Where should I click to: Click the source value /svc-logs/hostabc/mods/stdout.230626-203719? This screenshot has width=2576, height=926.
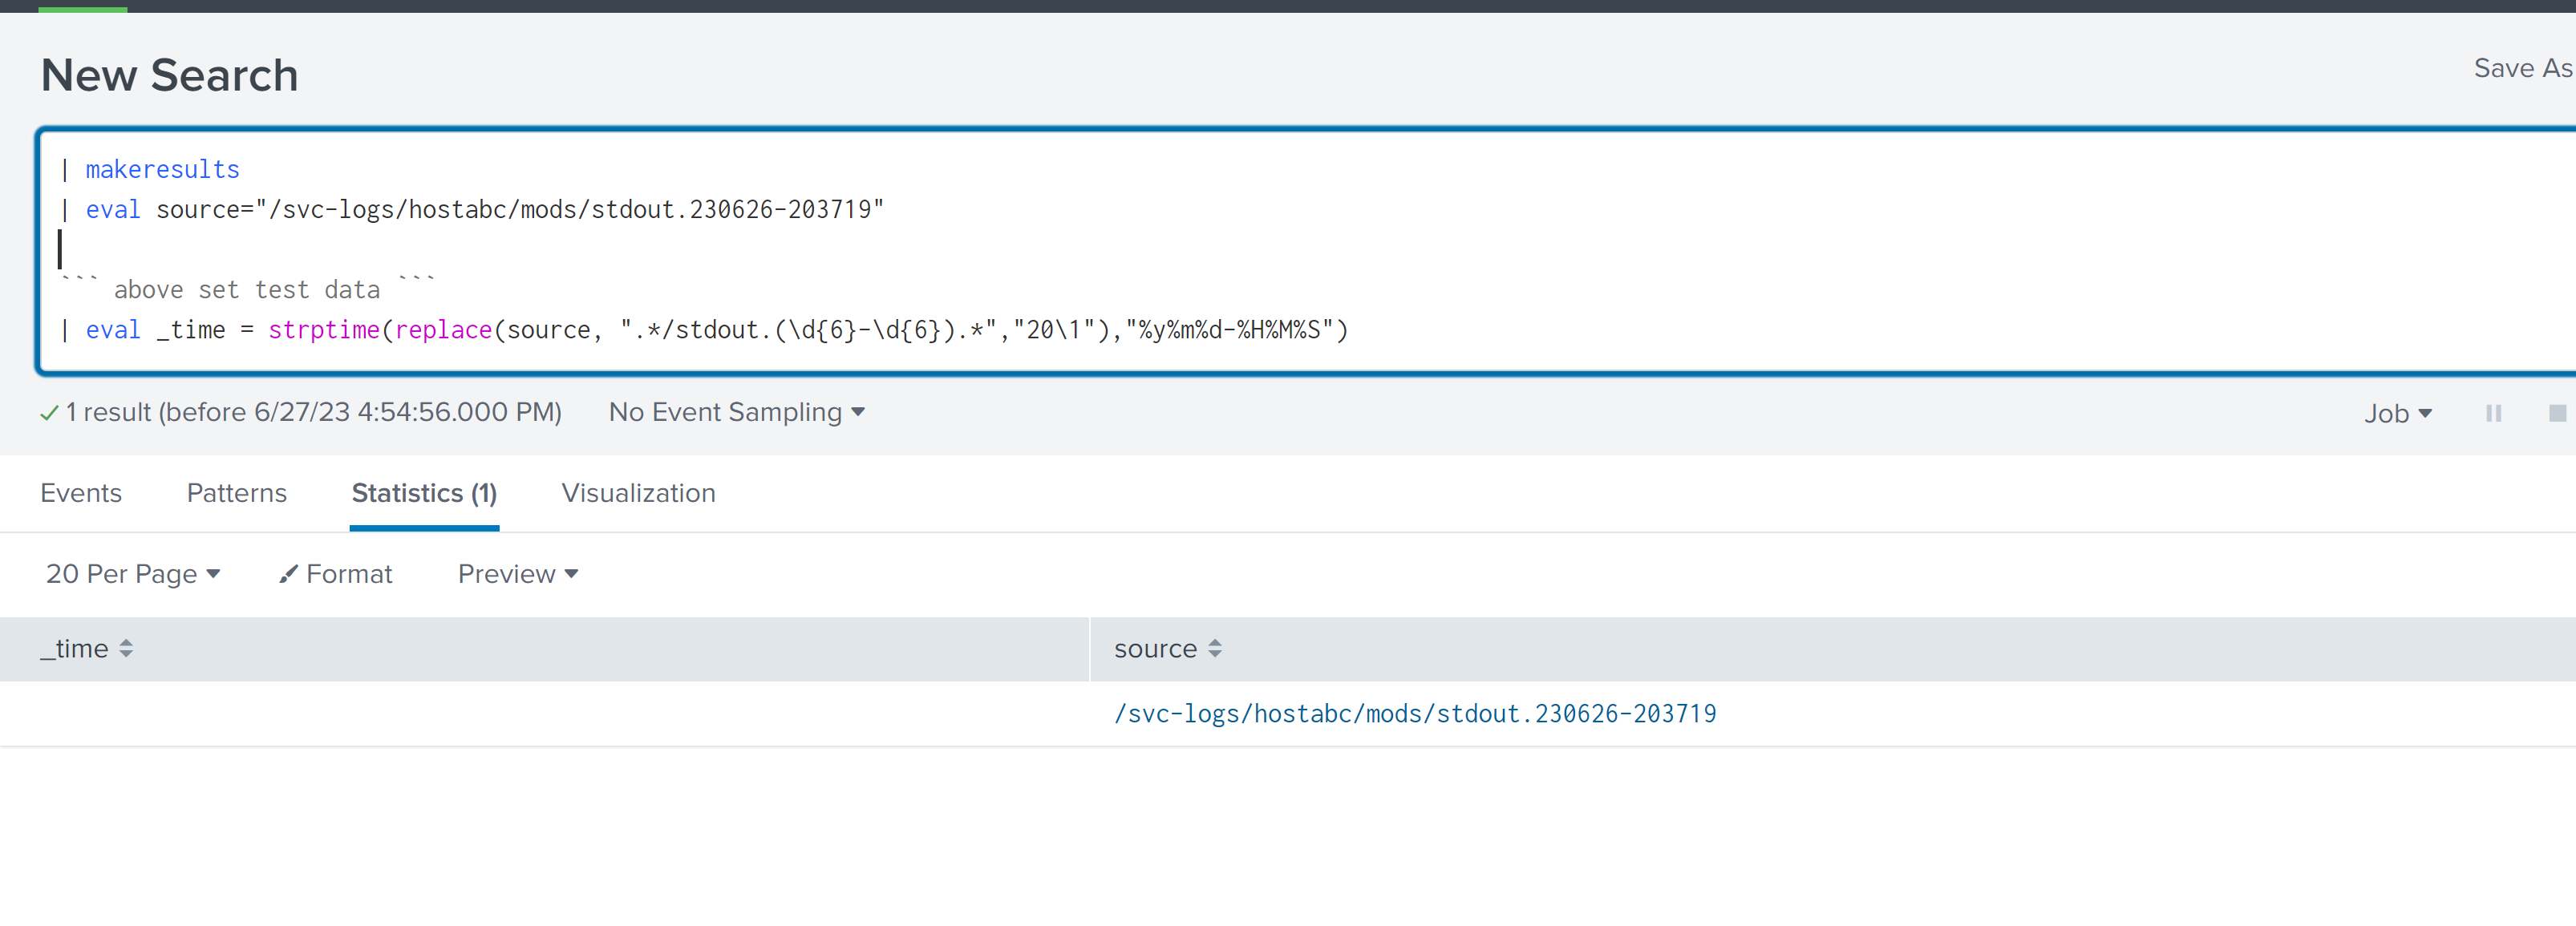(1415, 713)
